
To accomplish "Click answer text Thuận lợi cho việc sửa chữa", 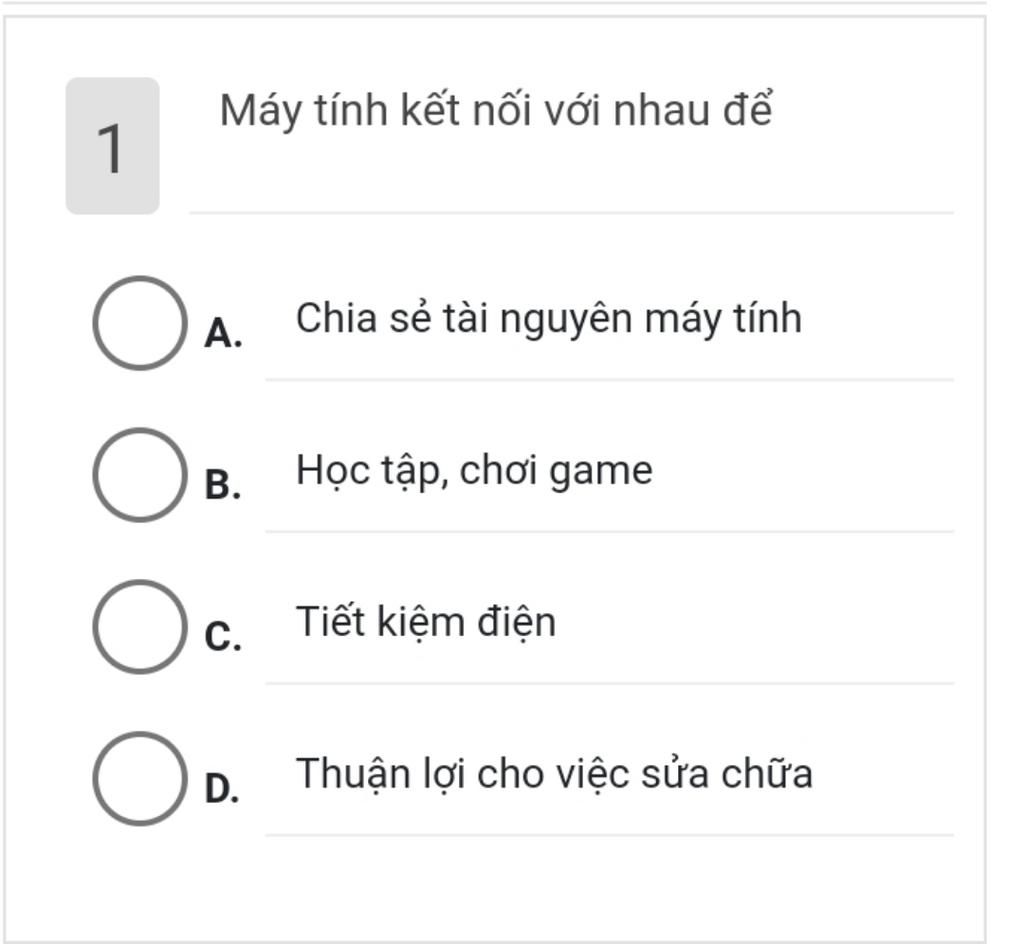I will [554, 774].
